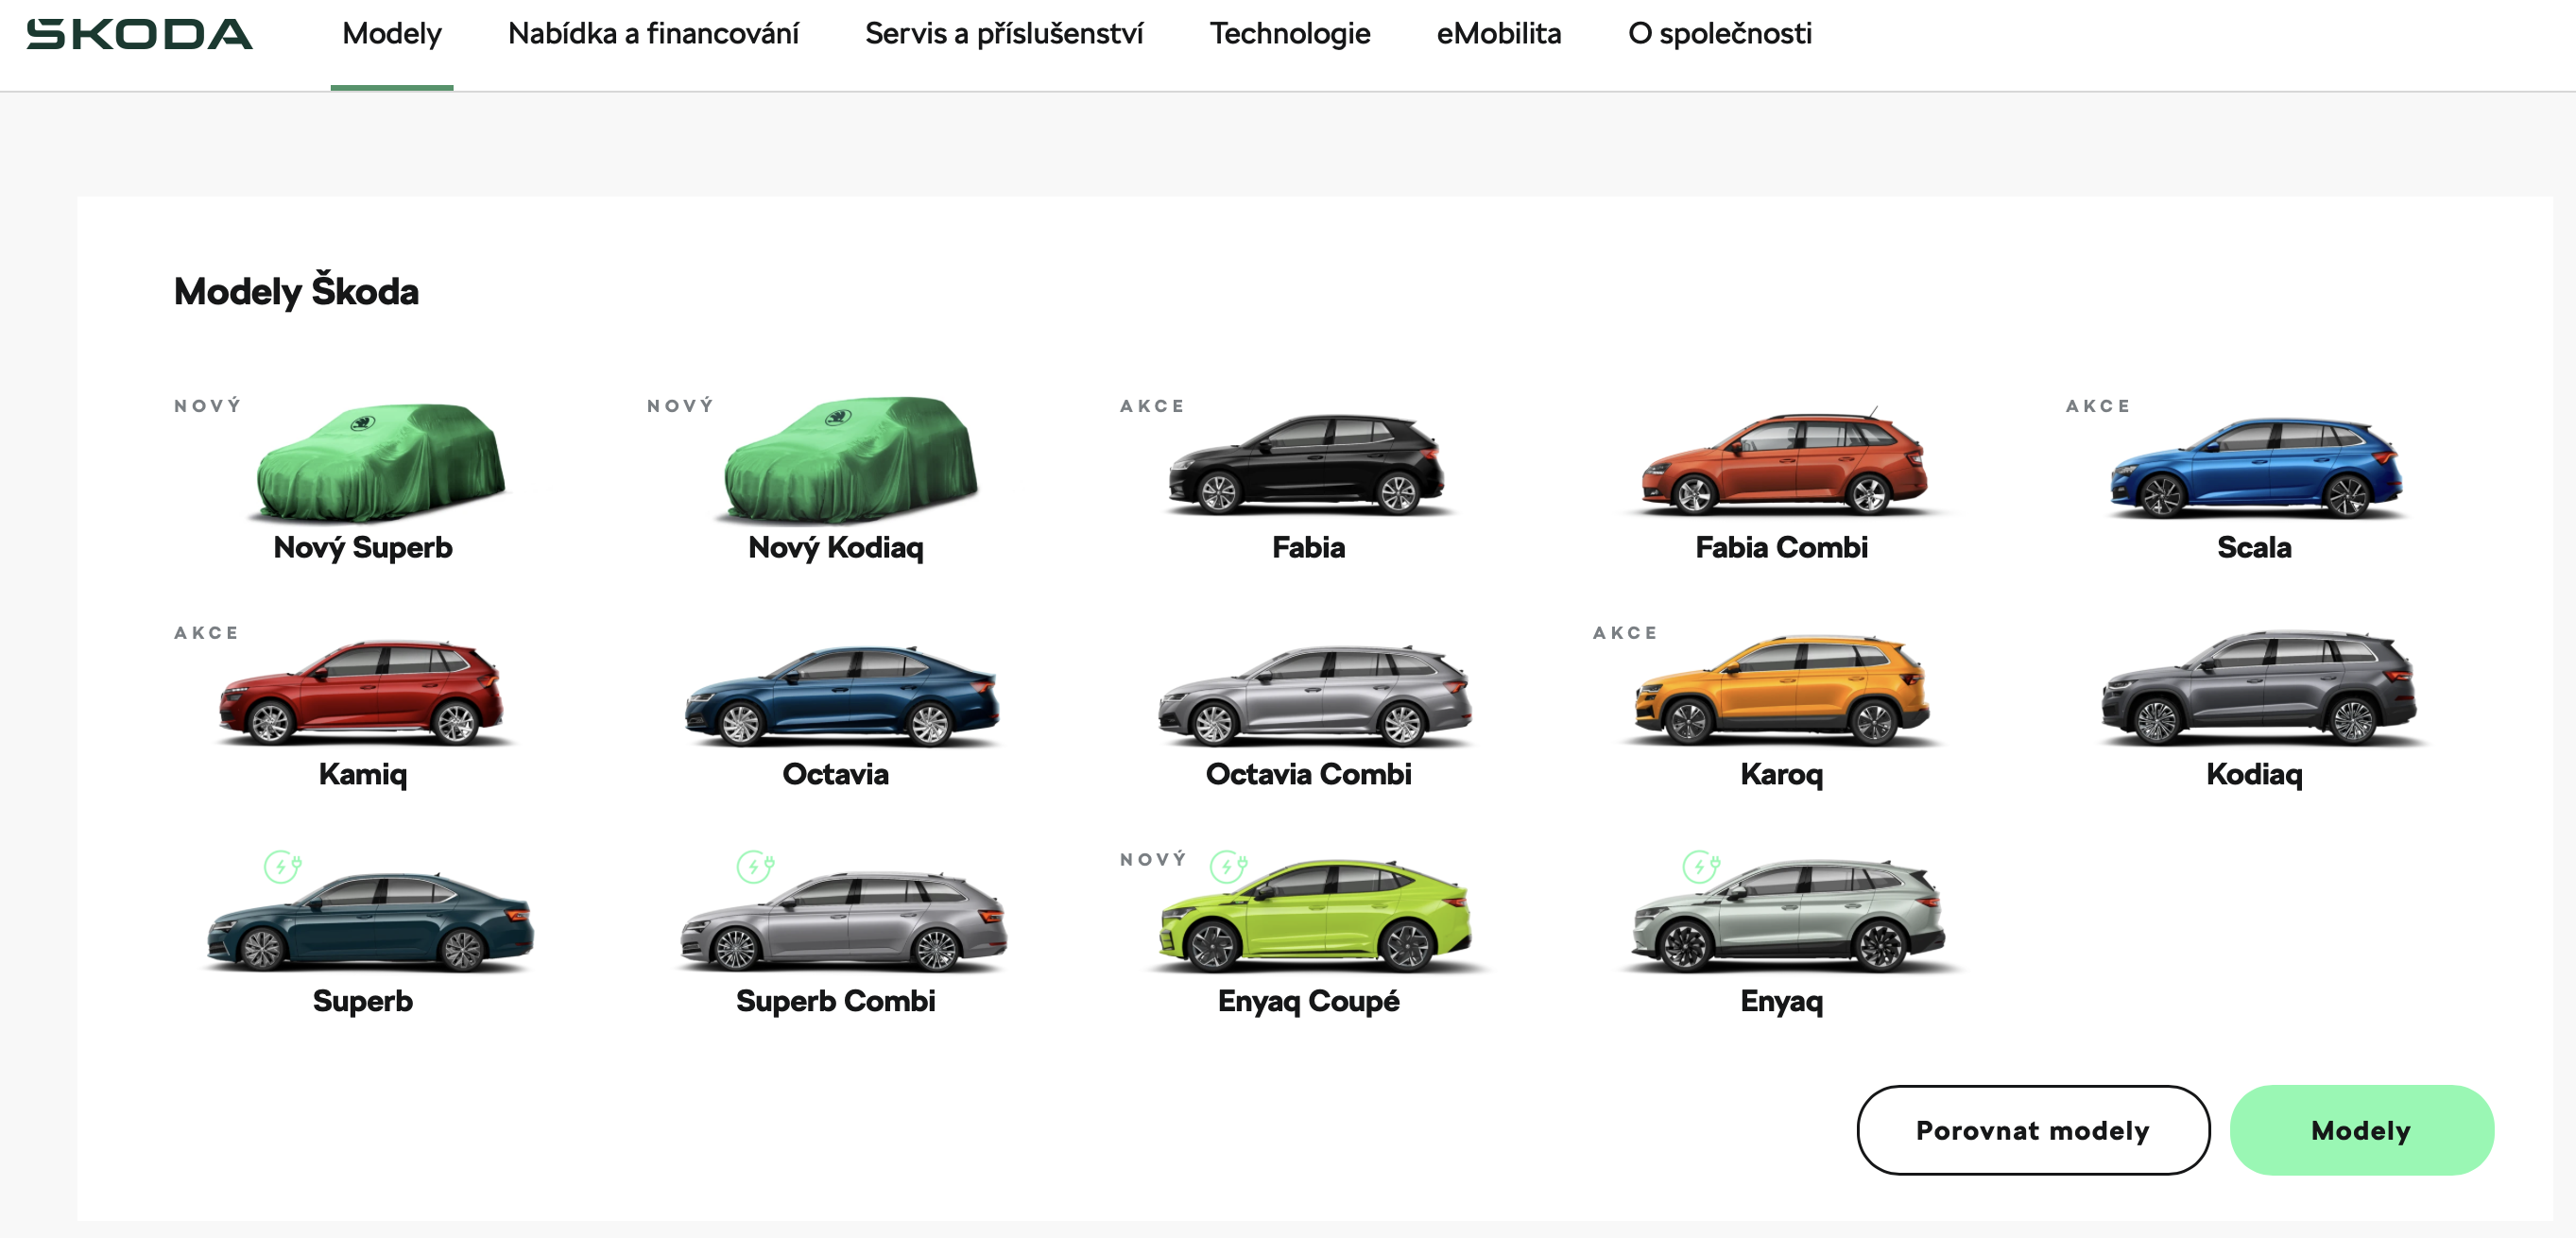This screenshot has width=2576, height=1238.
Task: Open the Octavia Combi model link
Action: [1308, 774]
